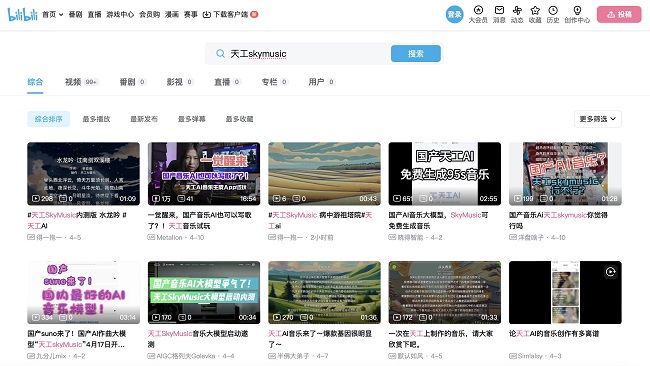Screen dimensions: 650x366
Task: Select 最多播放 sort option
Action: click(x=96, y=119)
